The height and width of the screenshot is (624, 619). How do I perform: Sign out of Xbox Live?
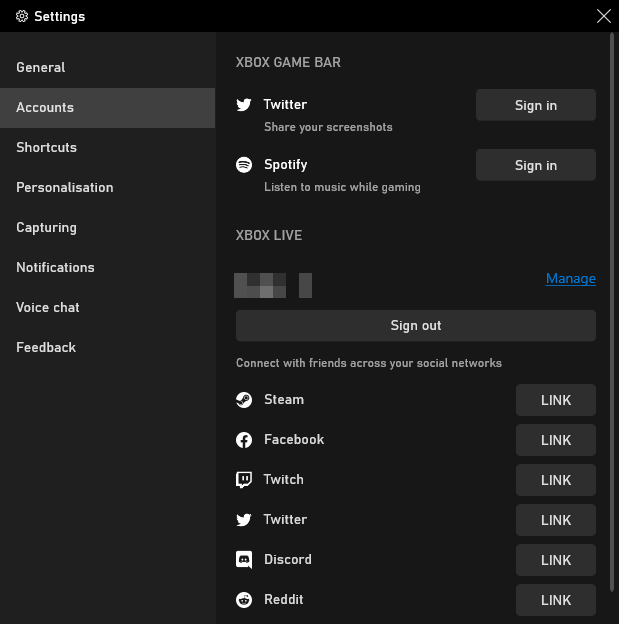point(416,326)
